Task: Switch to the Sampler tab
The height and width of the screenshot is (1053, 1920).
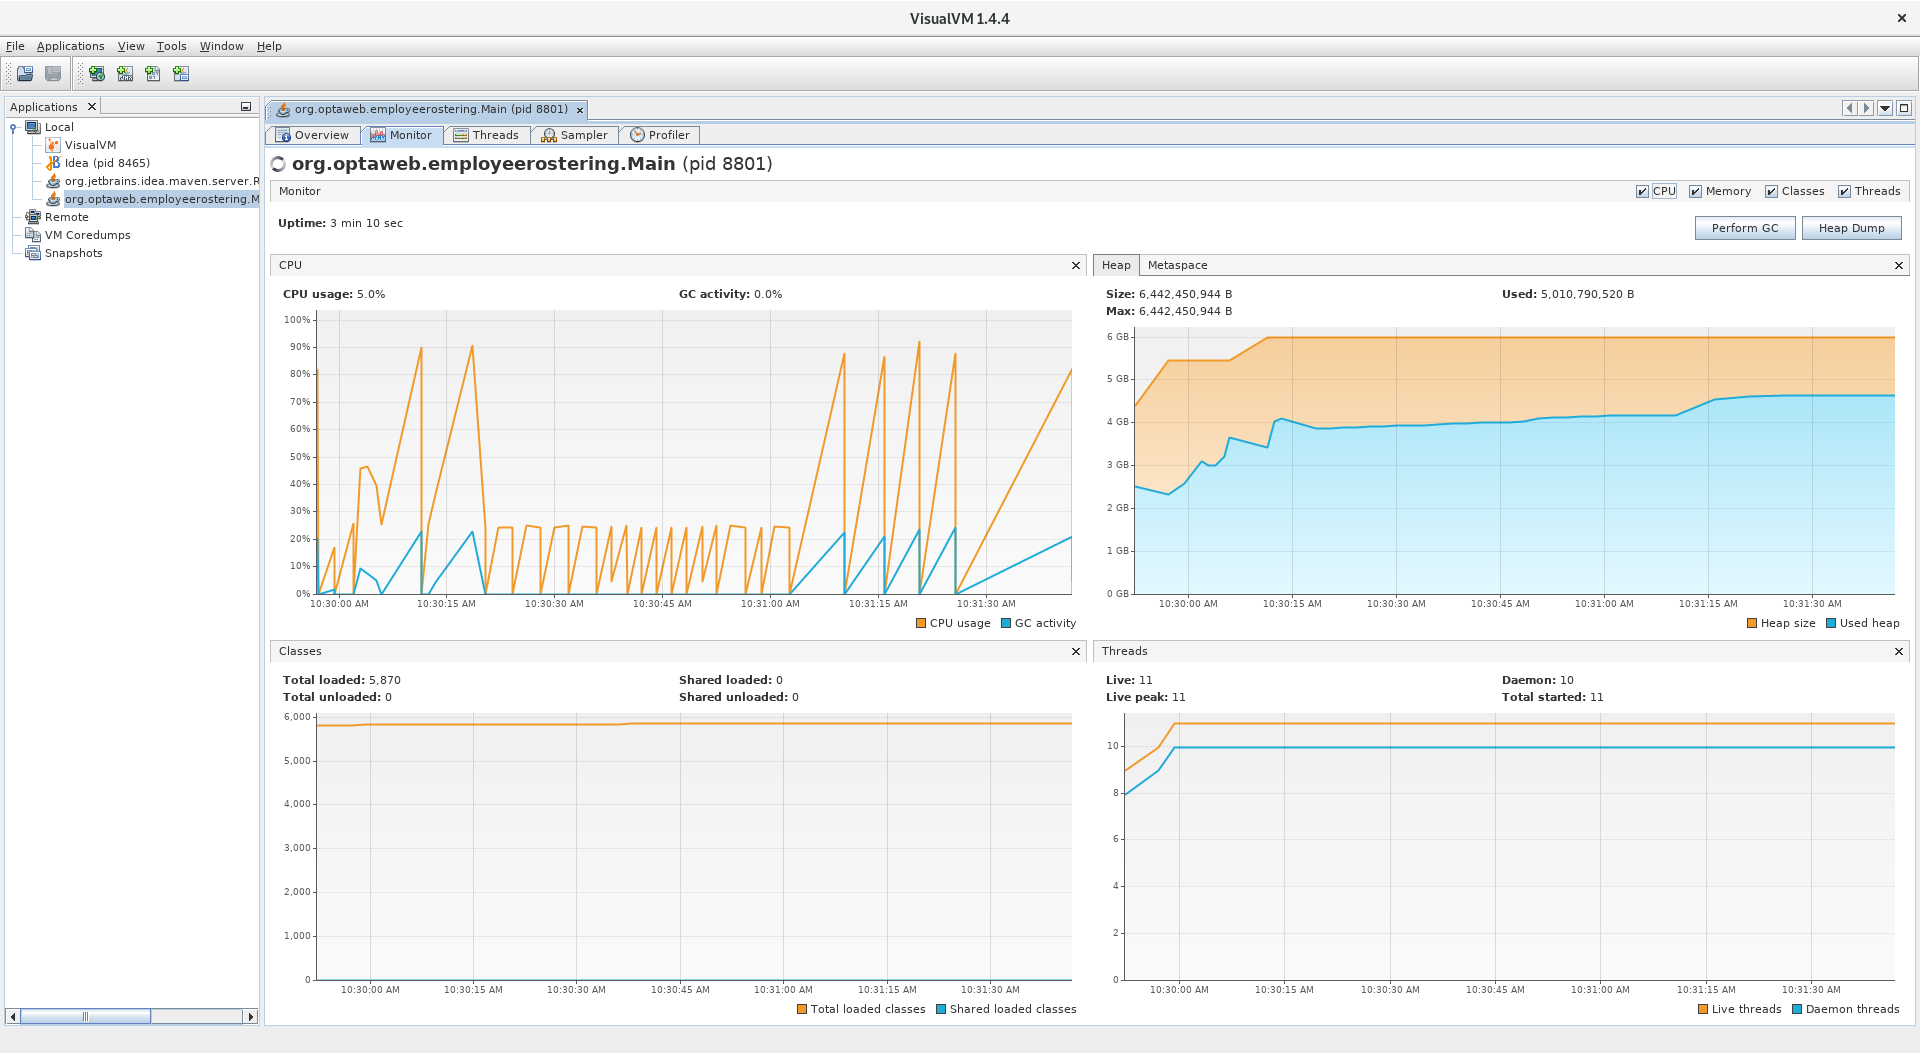Action: click(x=574, y=135)
